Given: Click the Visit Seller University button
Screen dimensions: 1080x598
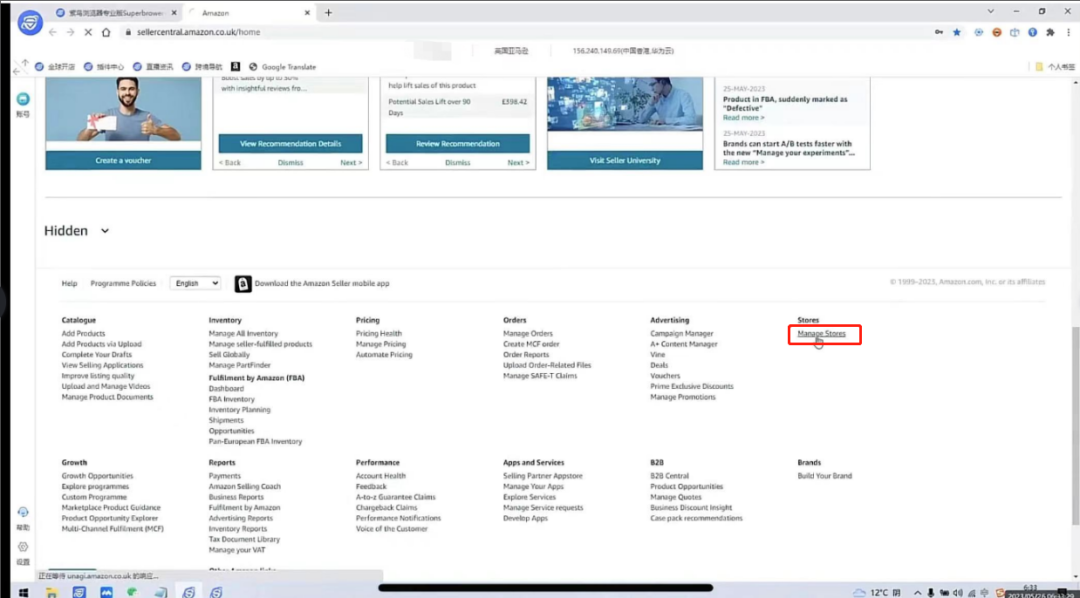Looking at the screenshot, I should point(625,161).
